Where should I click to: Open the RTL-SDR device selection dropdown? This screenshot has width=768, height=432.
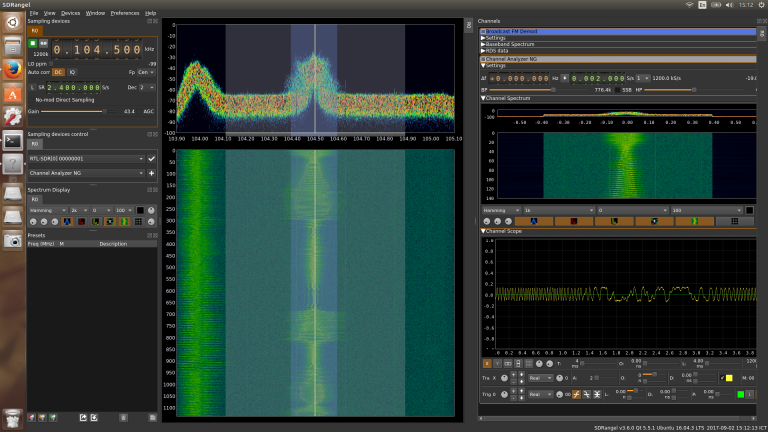pyautogui.click(x=84, y=158)
